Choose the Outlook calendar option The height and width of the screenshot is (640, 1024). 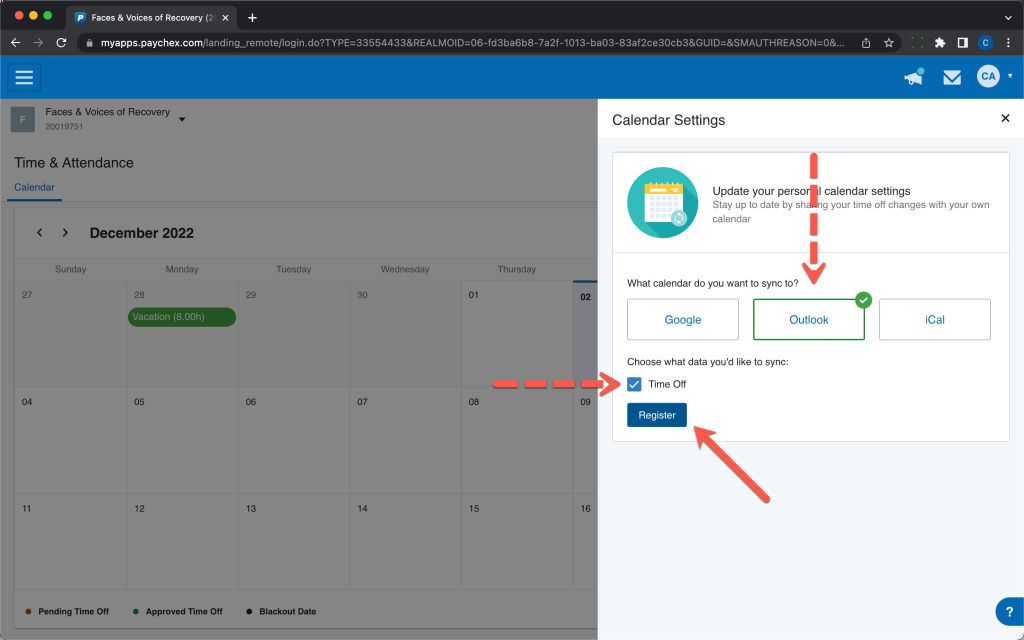(808, 320)
